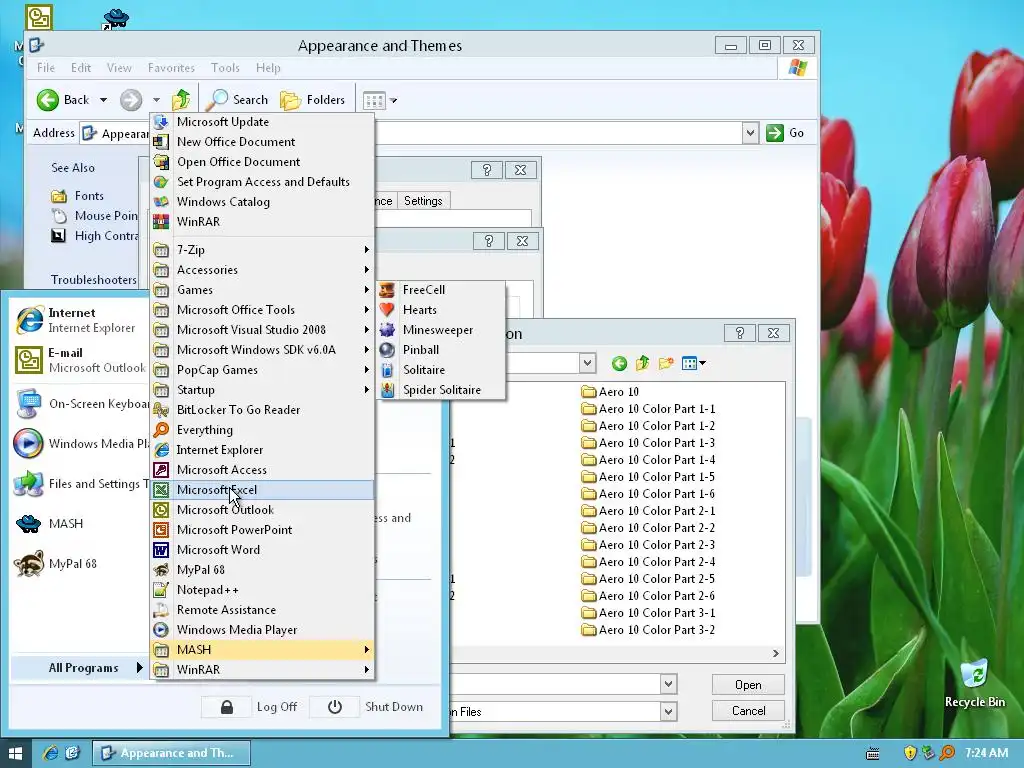This screenshot has height=768, width=1024.
Task: Open Remote Assistance entry
Action: 262,610
